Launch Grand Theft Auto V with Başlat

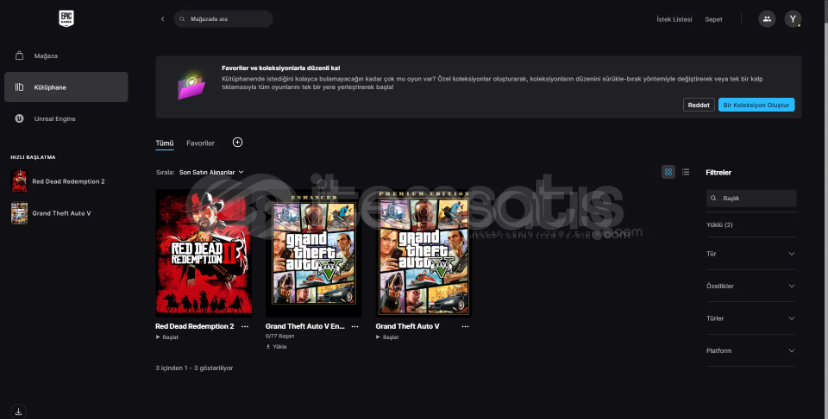(x=387, y=337)
